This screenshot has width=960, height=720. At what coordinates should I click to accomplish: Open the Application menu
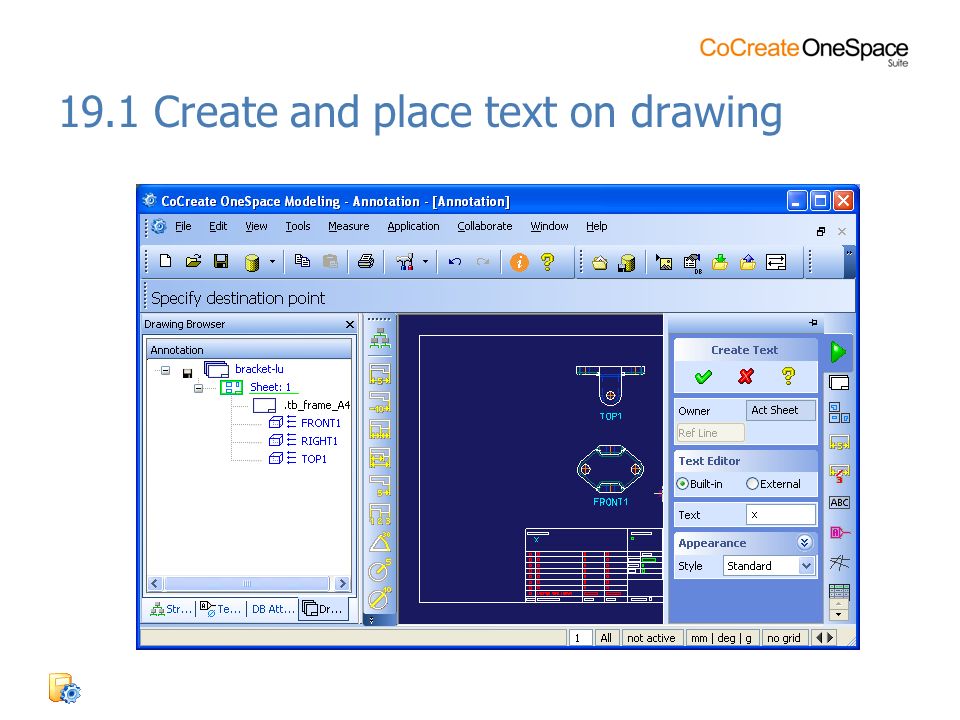pos(413,227)
